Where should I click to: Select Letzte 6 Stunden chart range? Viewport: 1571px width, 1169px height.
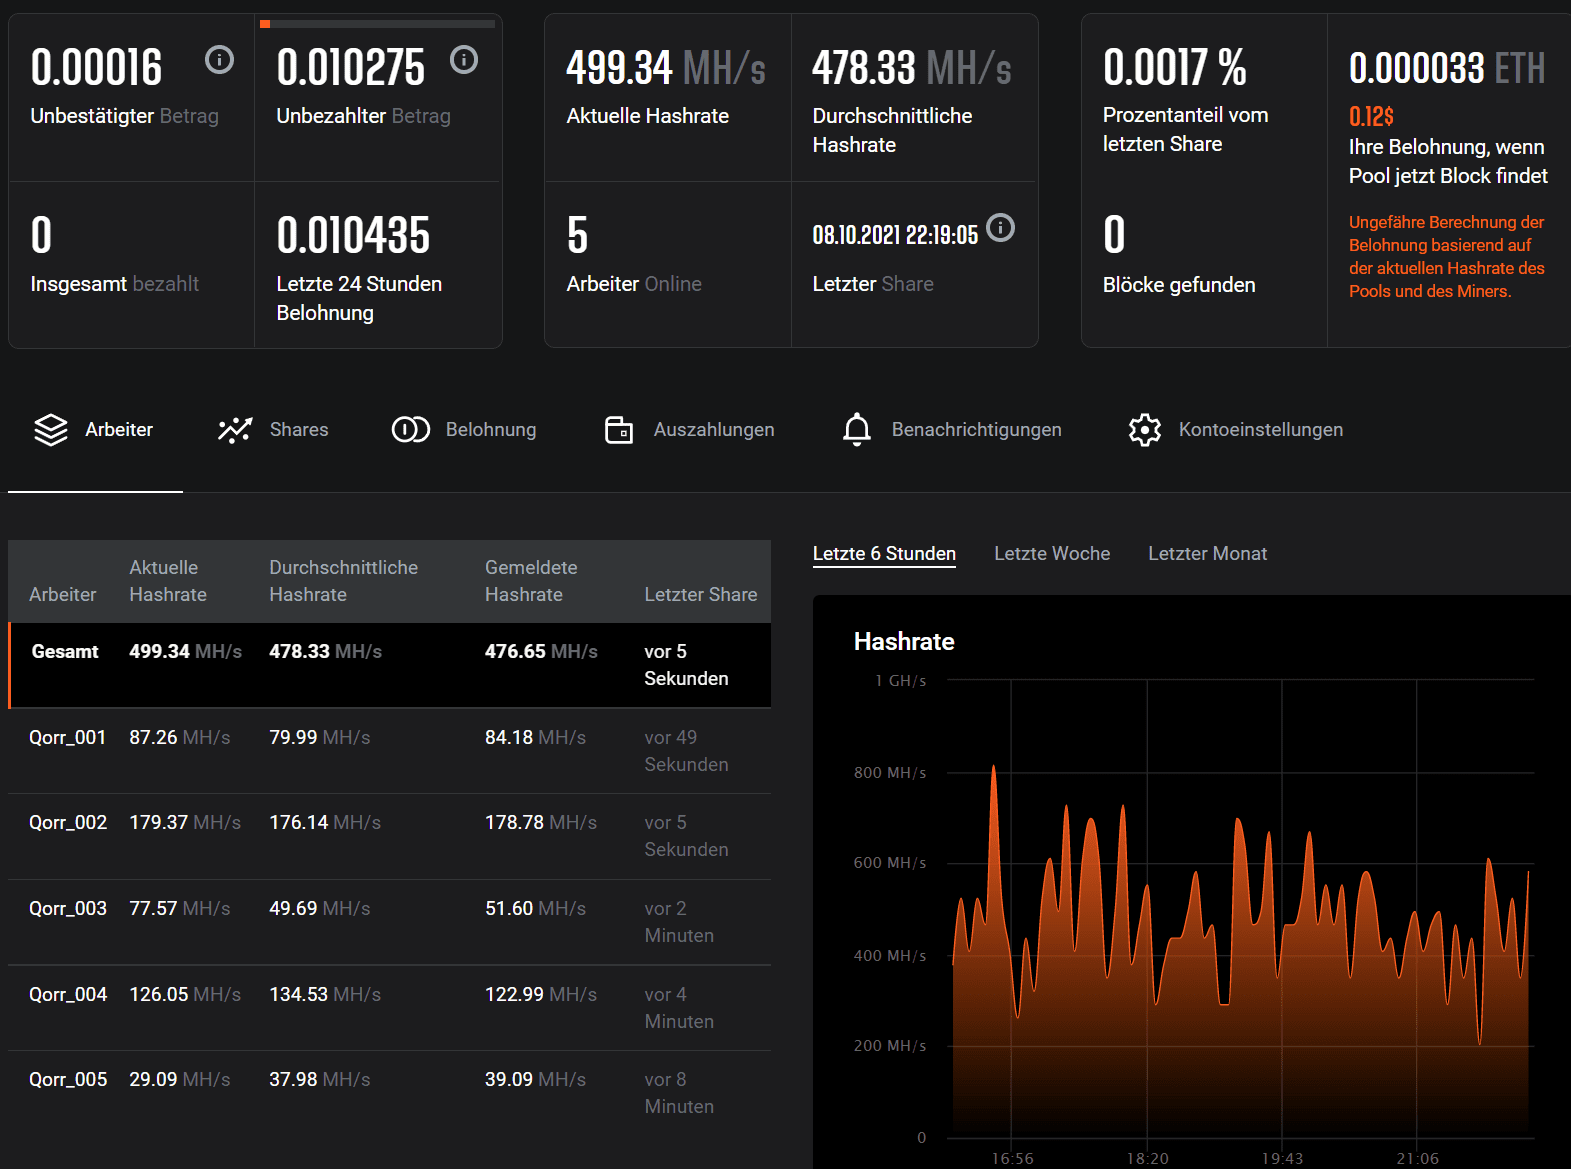(884, 554)
